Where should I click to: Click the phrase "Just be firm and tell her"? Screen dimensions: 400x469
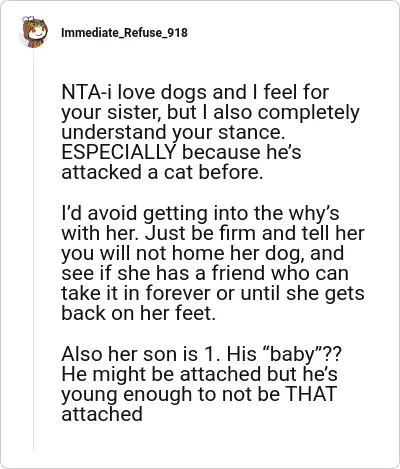(x=255, y=233)
